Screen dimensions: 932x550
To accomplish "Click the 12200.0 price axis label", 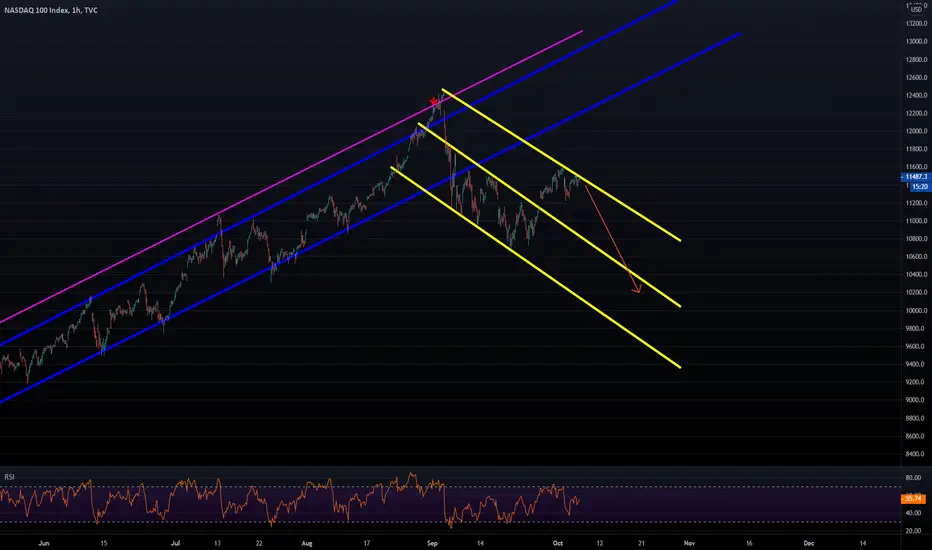I will point(916,113).
